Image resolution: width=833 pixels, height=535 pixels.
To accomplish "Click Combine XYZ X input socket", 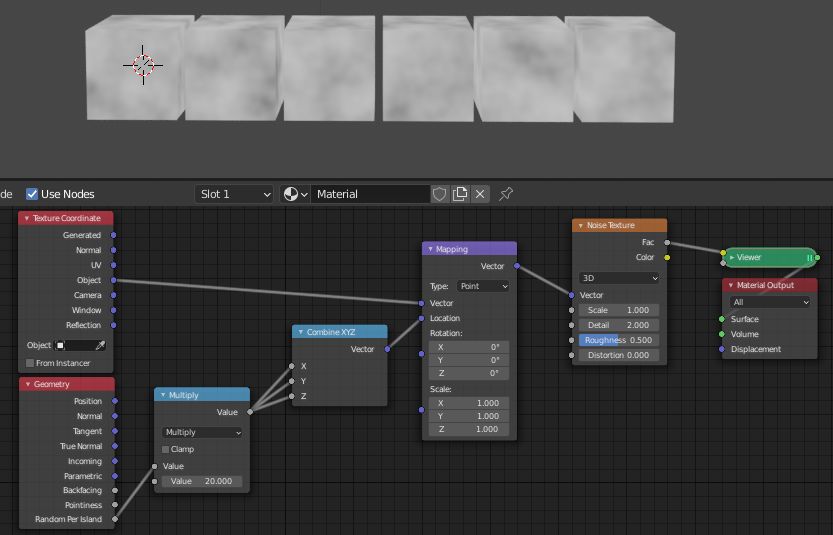I will pyautogui.click(x=292, y=366).
